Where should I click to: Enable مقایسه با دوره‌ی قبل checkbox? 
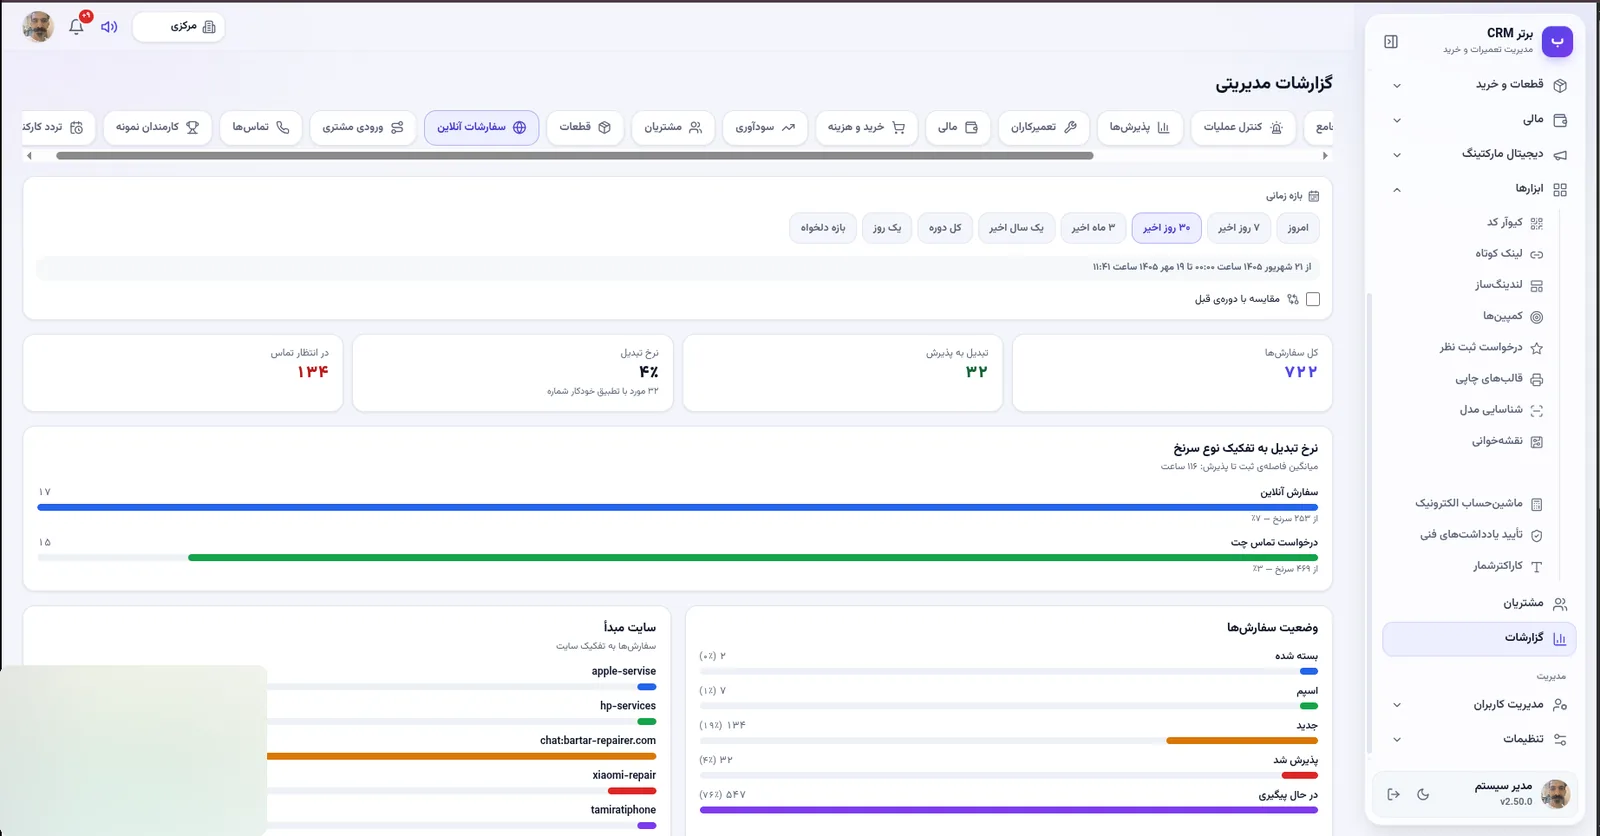tap(1313, 299)
